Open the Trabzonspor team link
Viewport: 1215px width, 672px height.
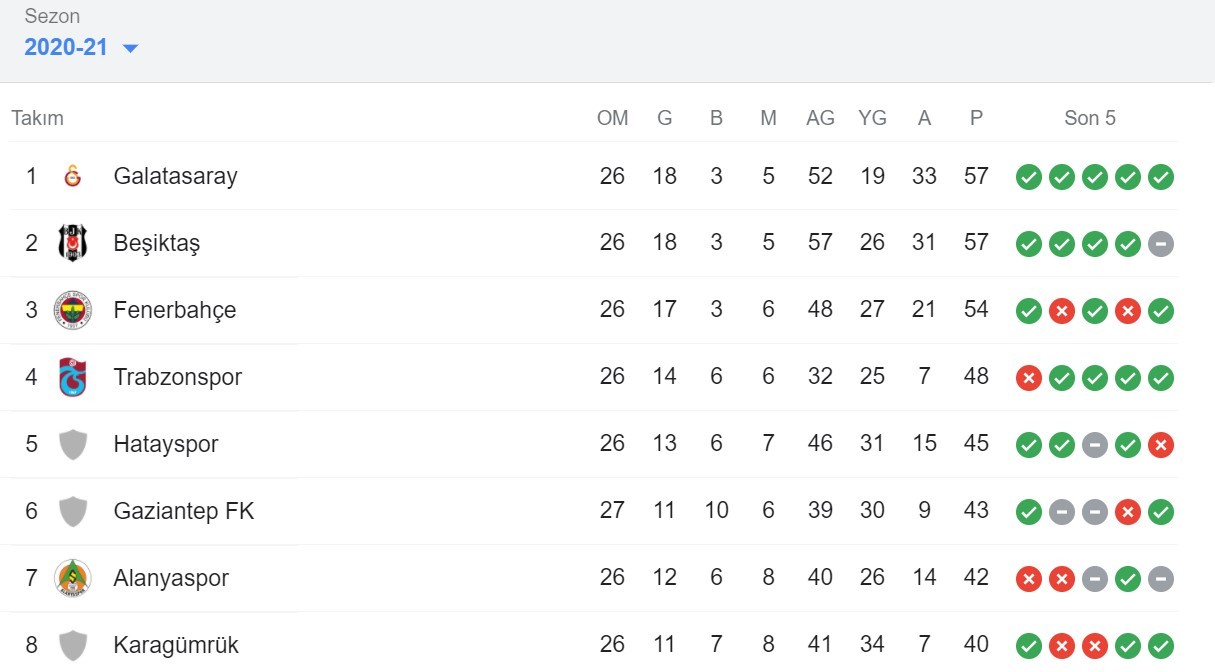tap(177, 377)
